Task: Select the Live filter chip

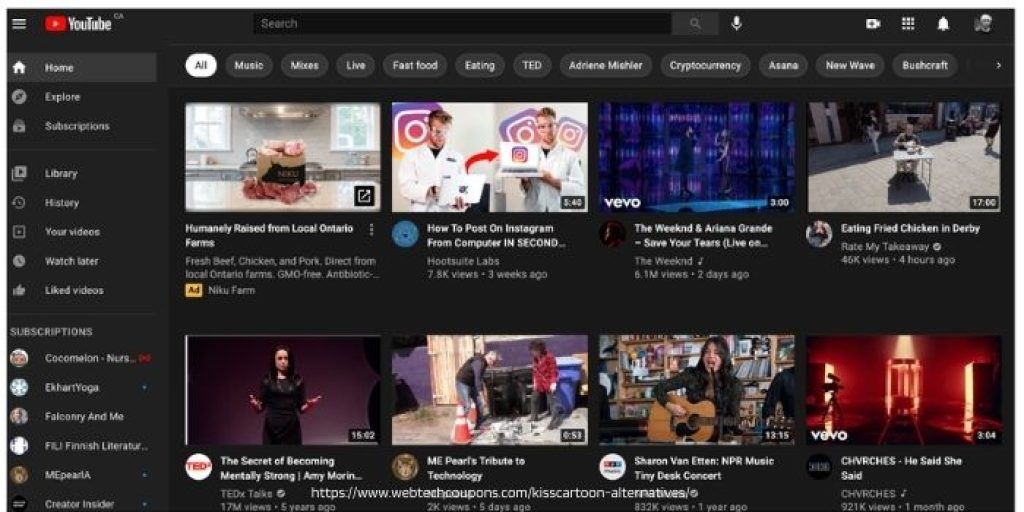Action: click(356, 65)
